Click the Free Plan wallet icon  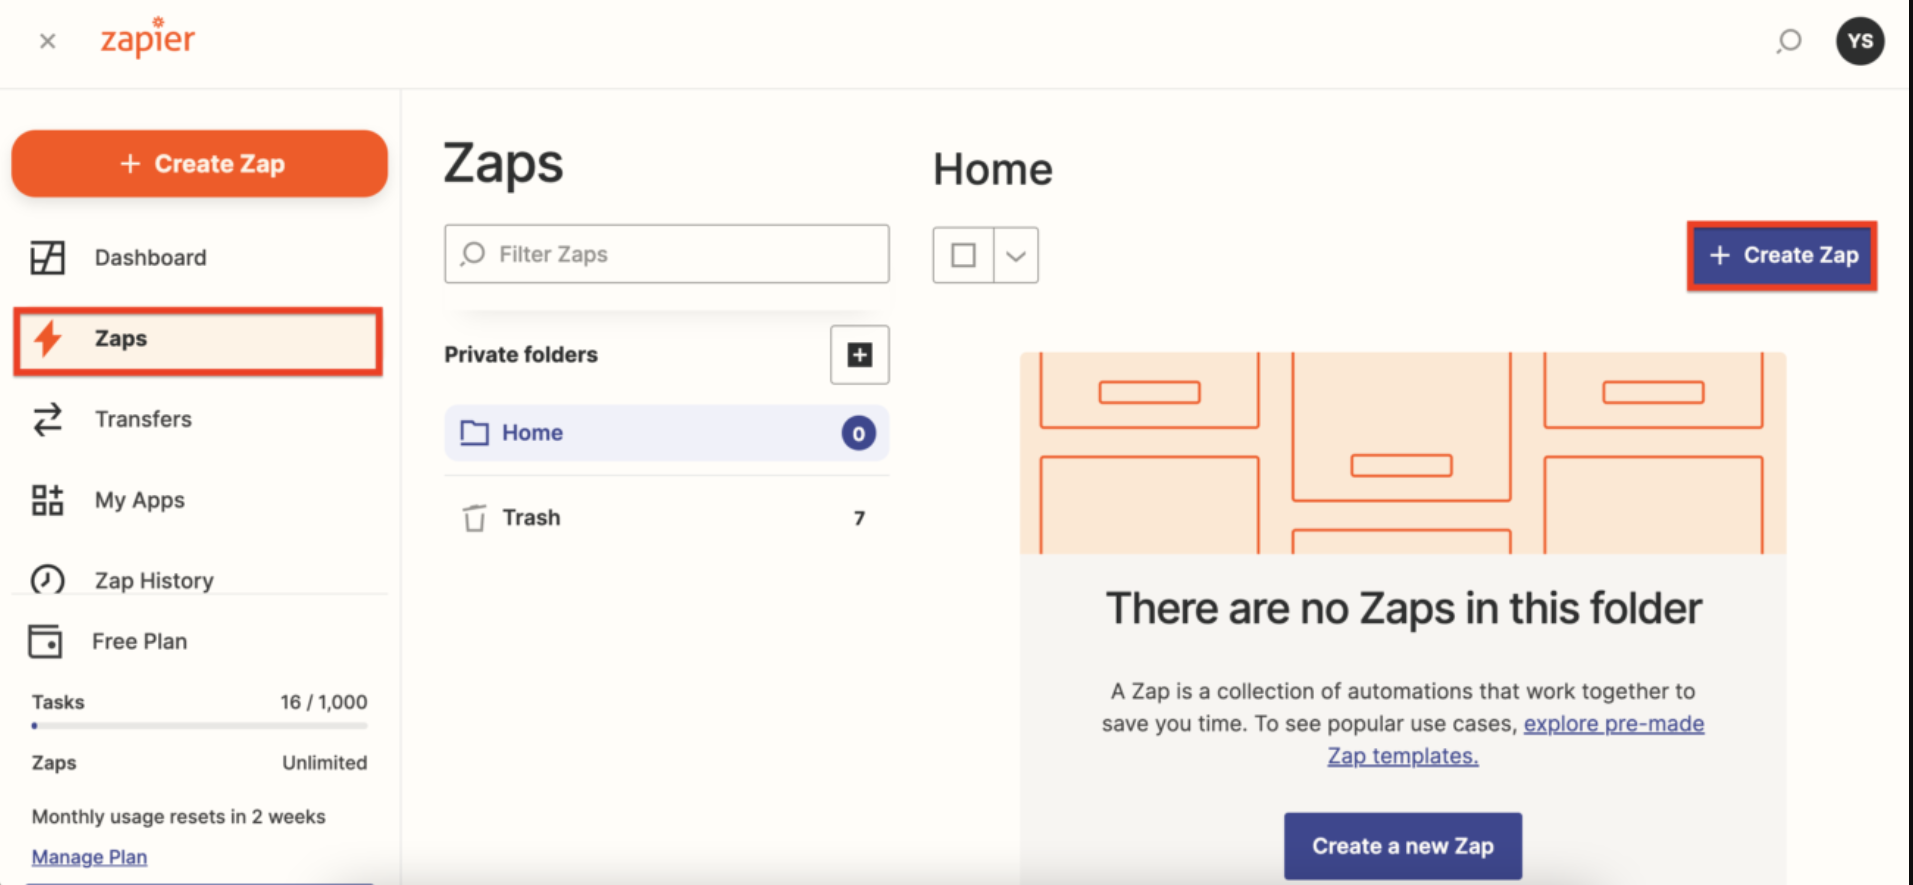45,641
